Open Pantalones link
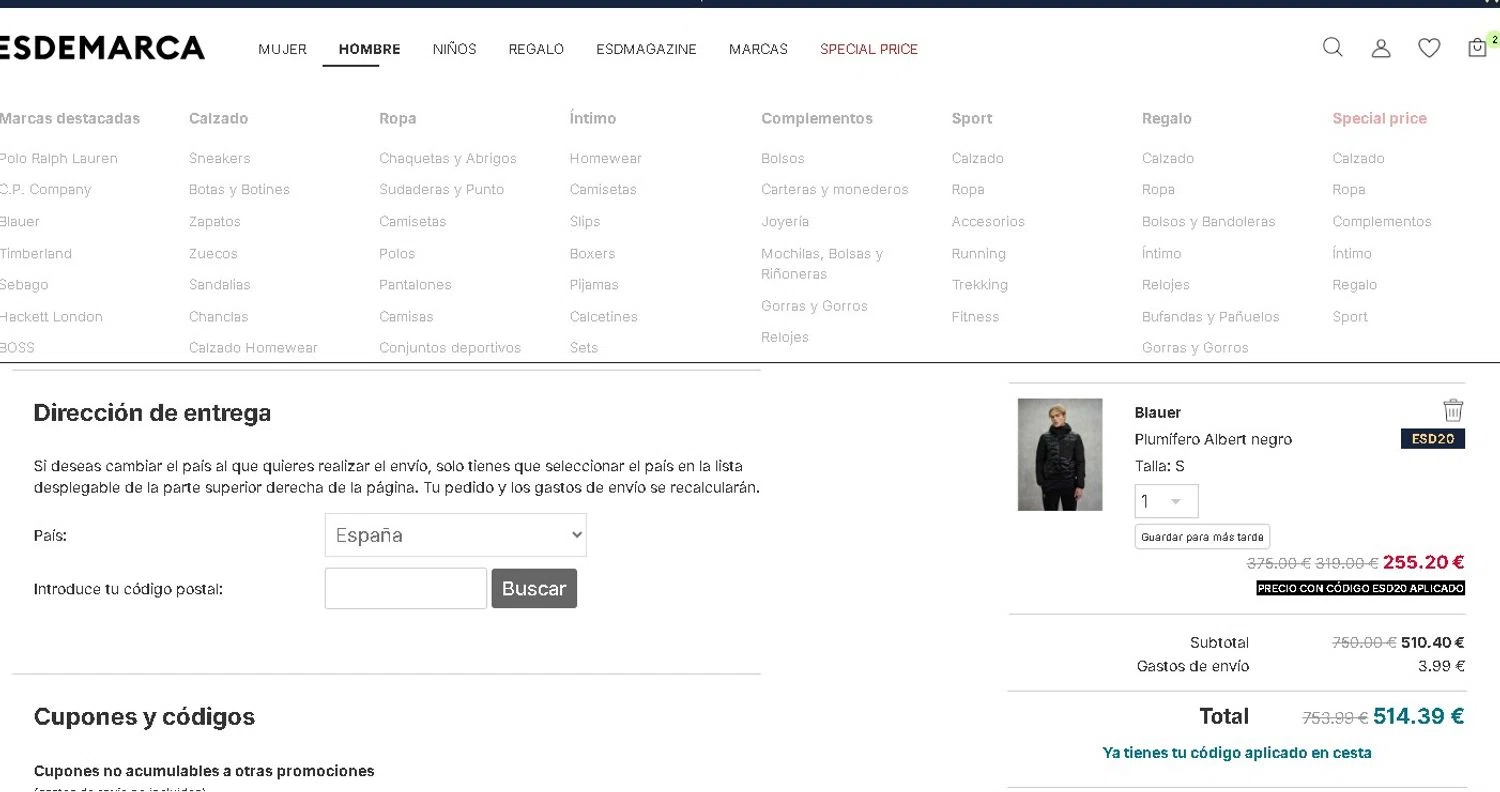Image resolution: width=1500 pixels, height=792 pixels. 415,285
